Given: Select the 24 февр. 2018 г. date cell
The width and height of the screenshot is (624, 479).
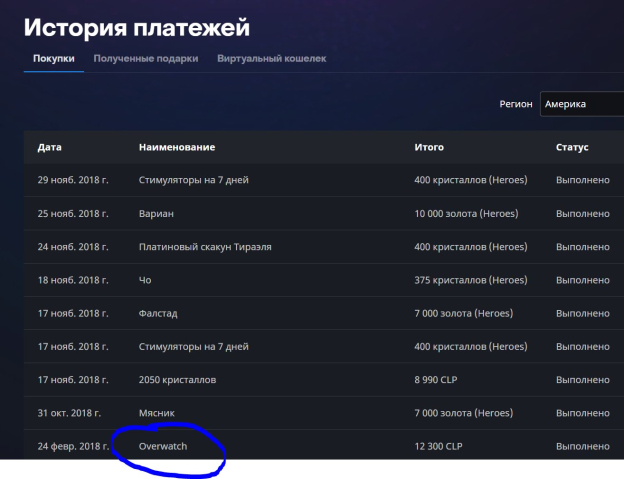Looking at the screenshot, I should 73,446.
